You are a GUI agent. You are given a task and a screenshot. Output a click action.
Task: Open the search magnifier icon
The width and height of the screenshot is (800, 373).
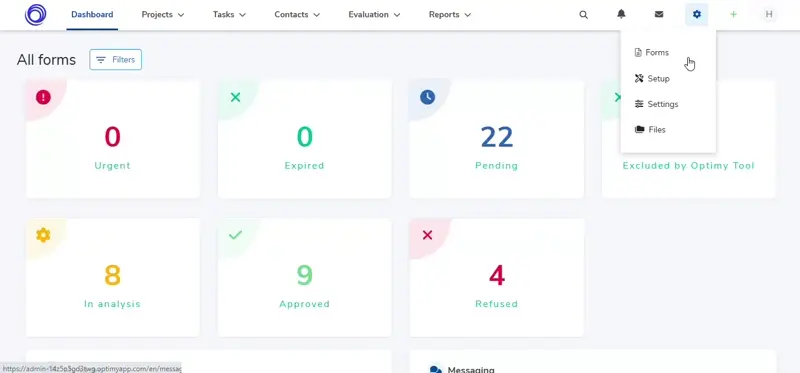click(583, 15)
